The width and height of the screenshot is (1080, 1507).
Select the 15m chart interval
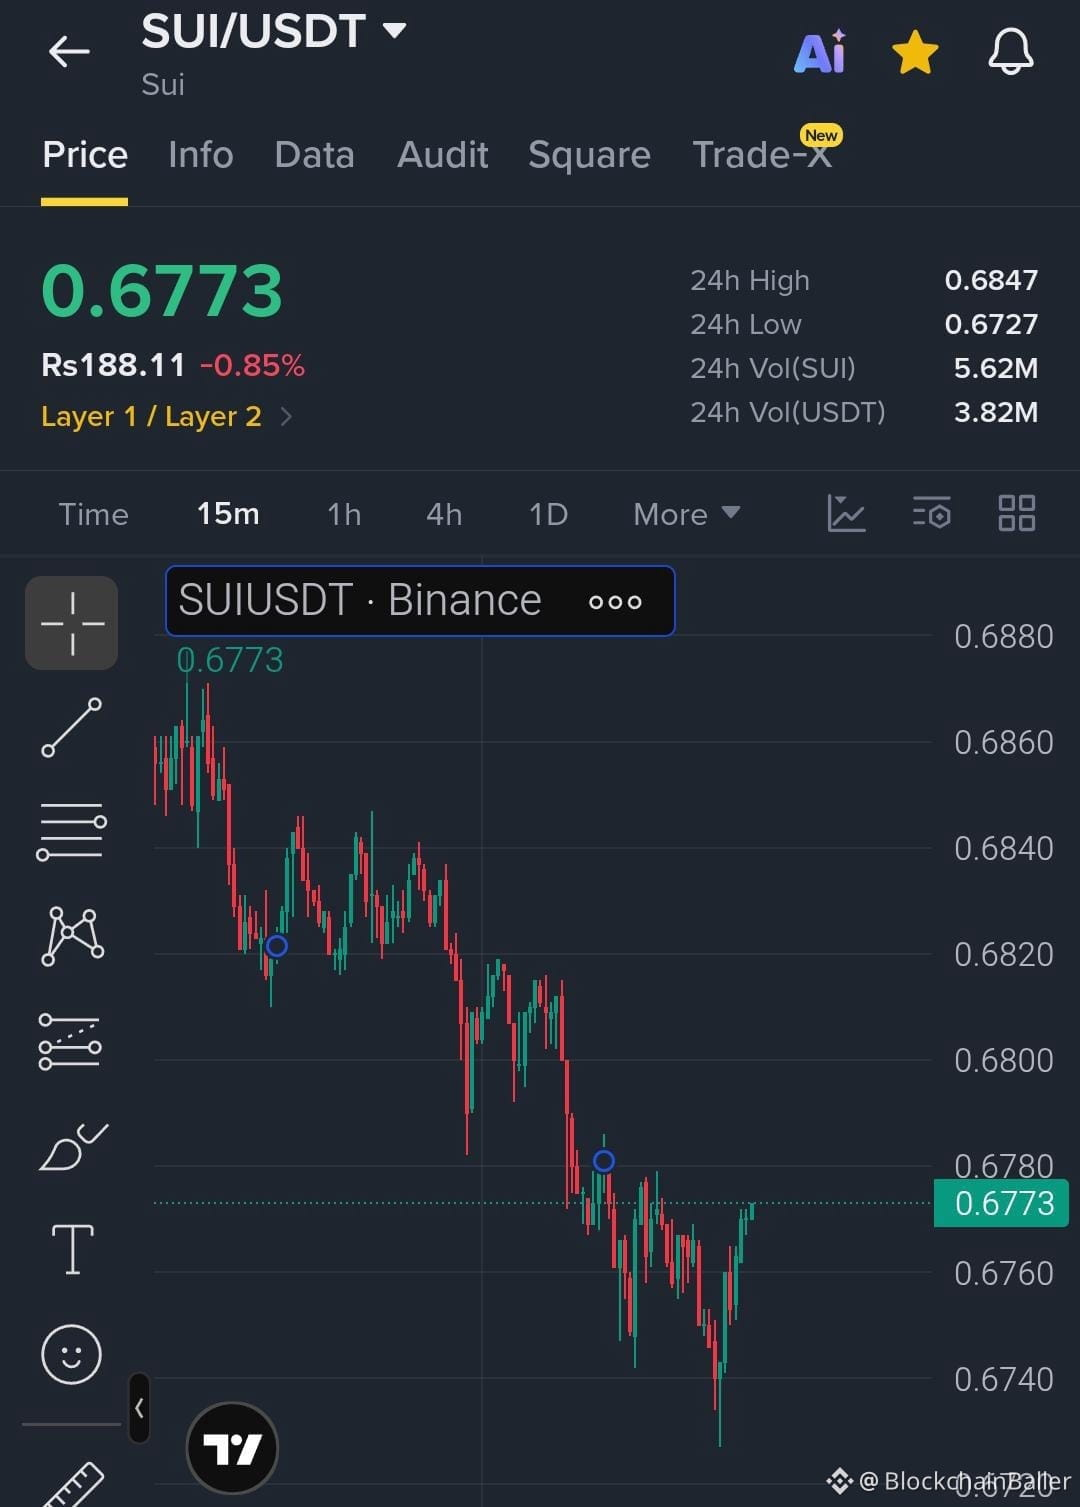228,514
